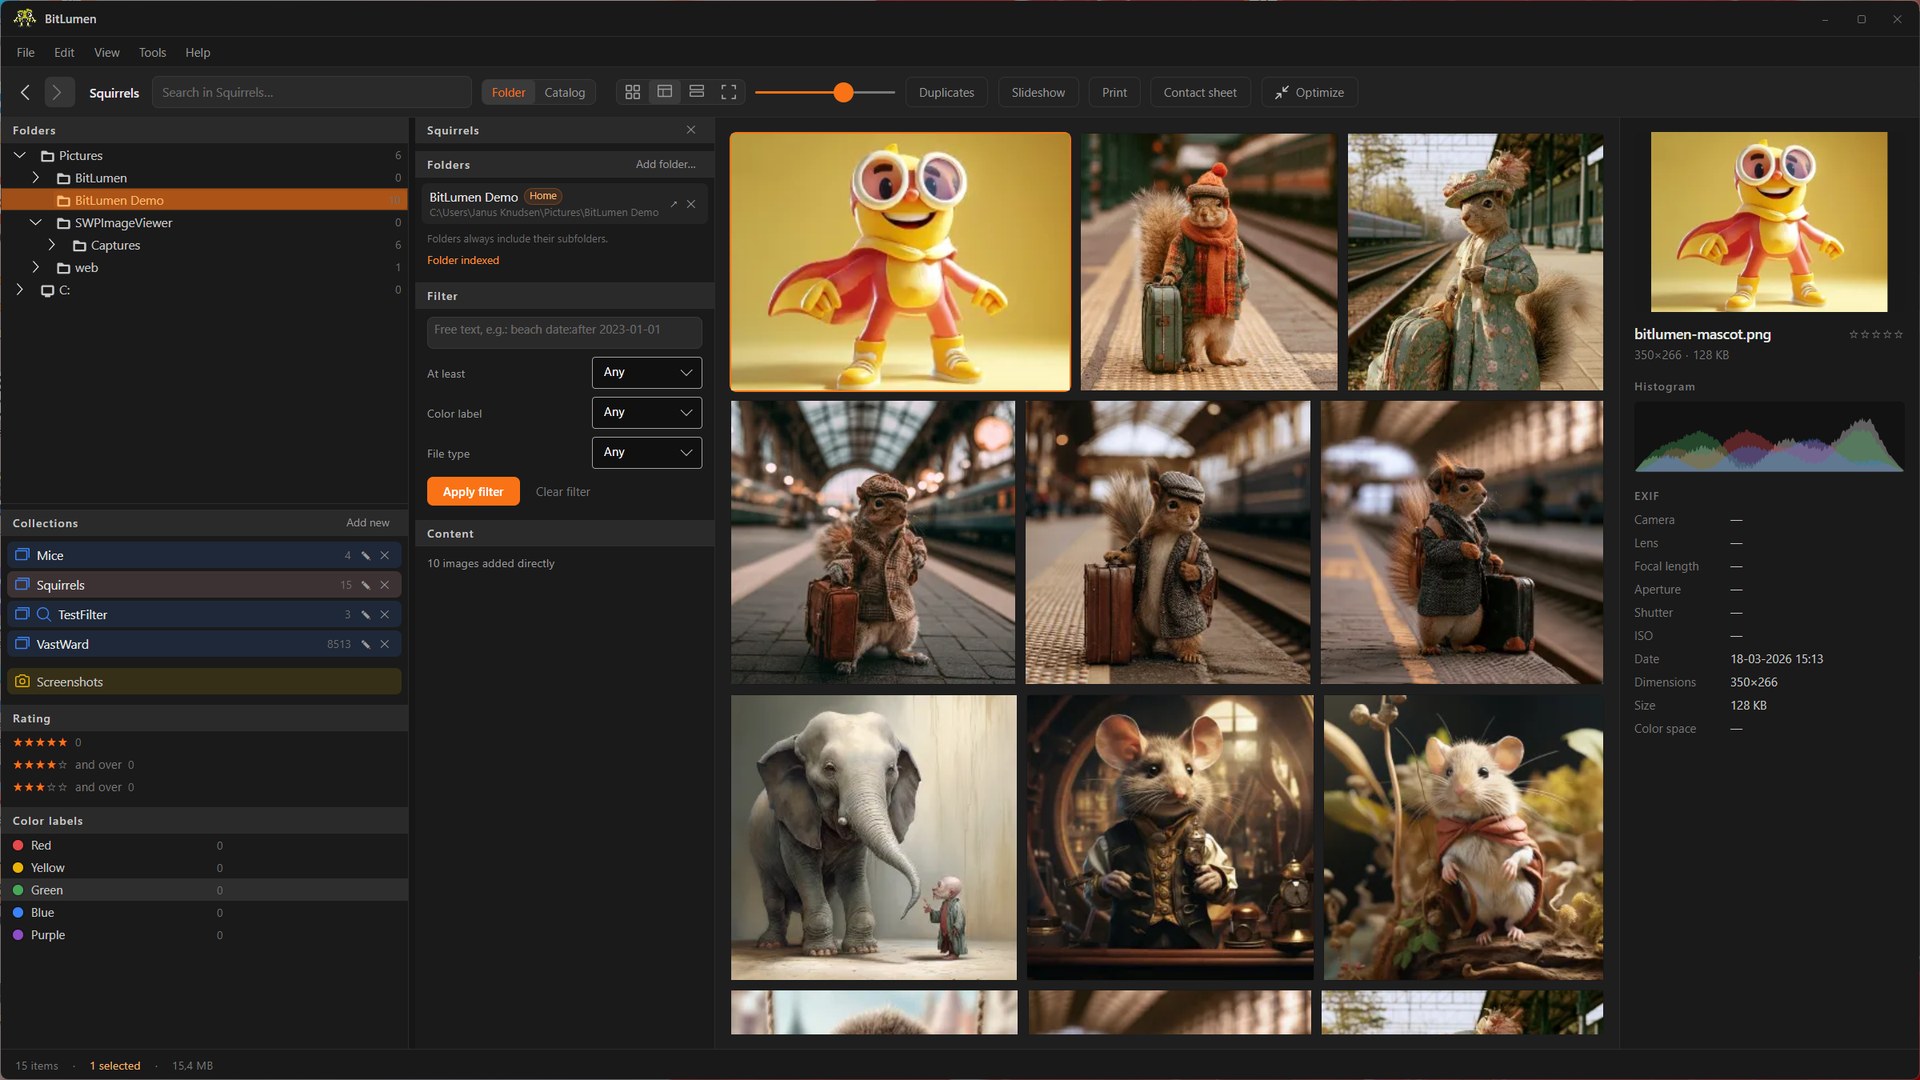Click Apply filter button
Viewport: 1920px width, 1080px height.
coord(473,491)
